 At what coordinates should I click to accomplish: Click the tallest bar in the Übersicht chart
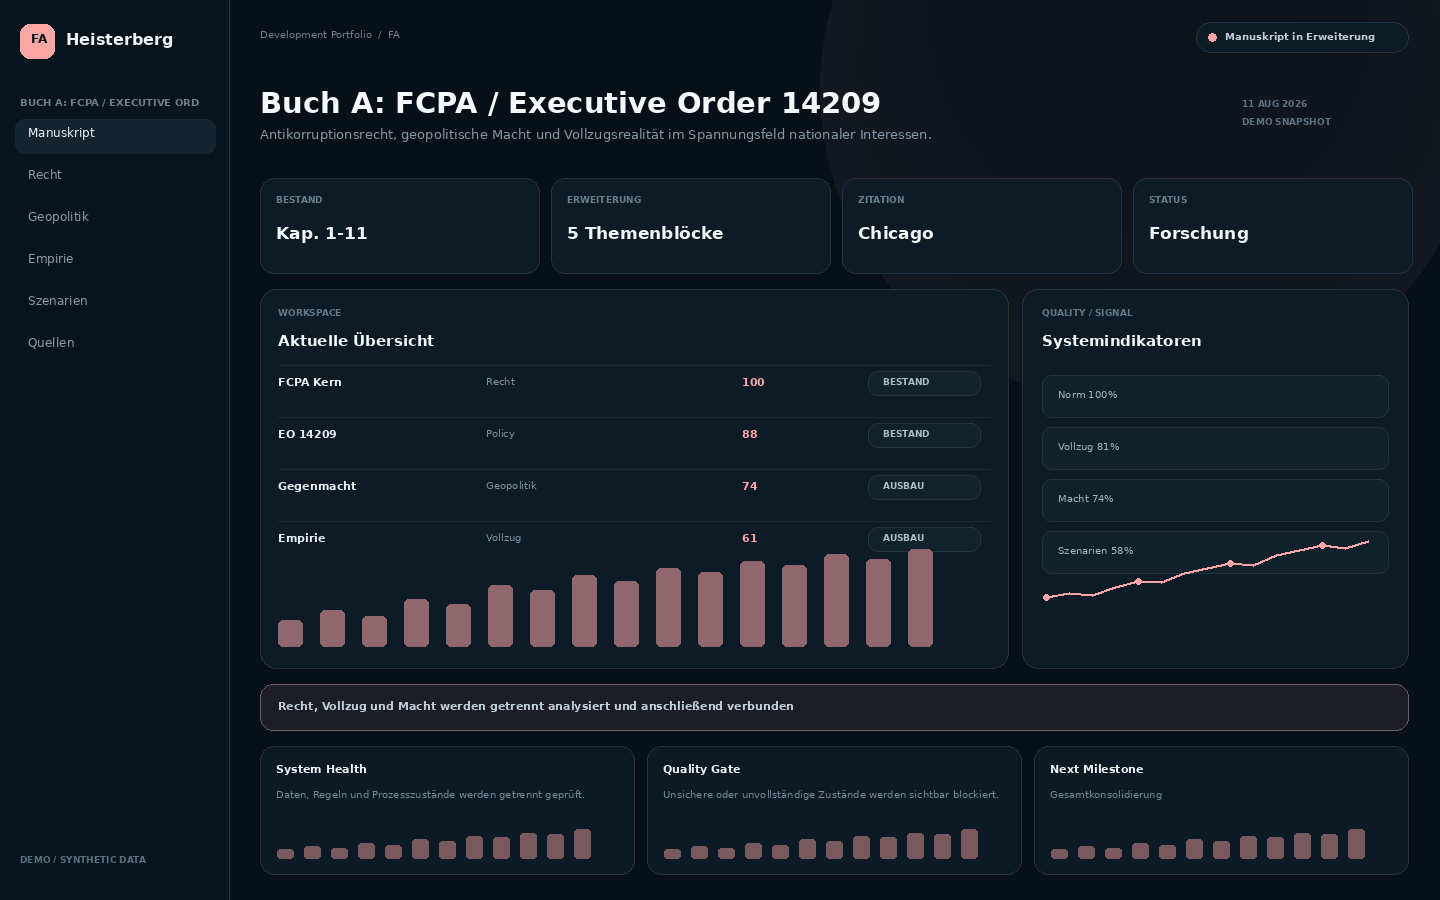tap(920, 598)
